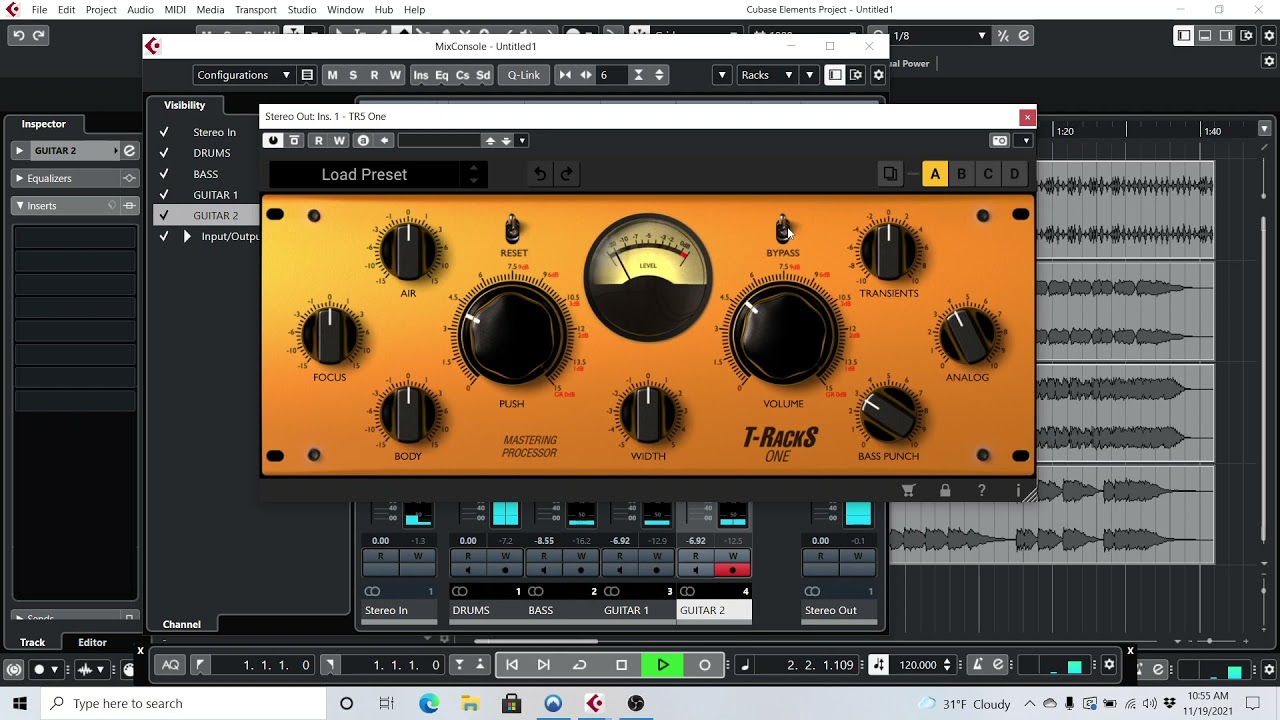The image size is (1280, 720).
Task: Toggle Ins bypass in MixConsole toolbar
Action: tap(421, 75)
